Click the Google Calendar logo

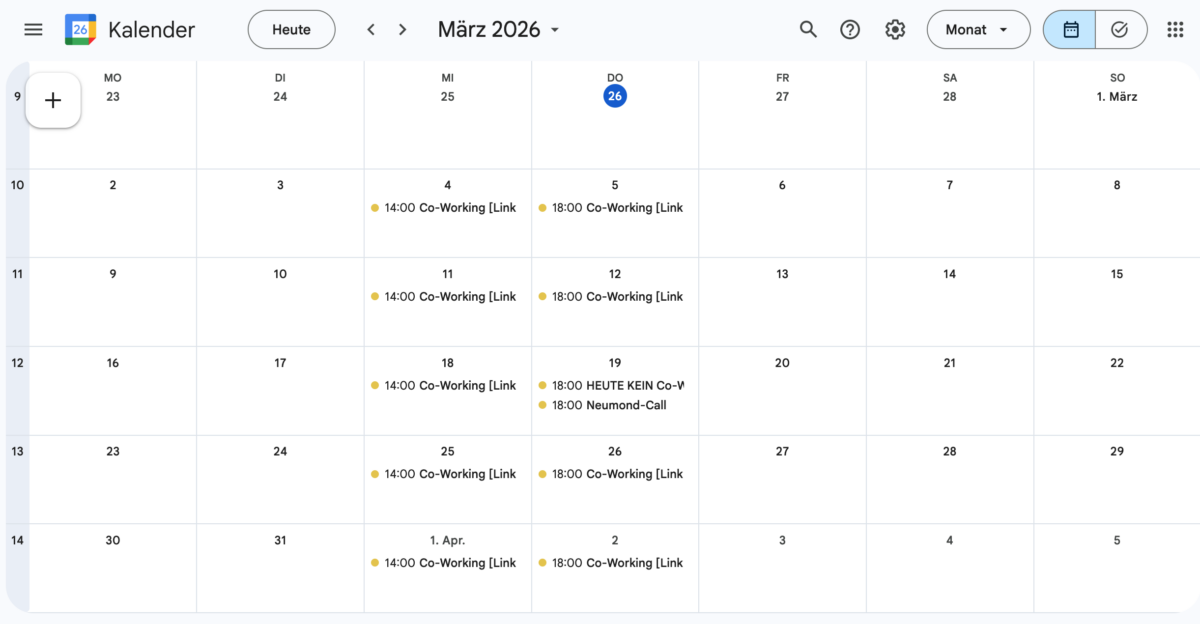pos(80,30)
